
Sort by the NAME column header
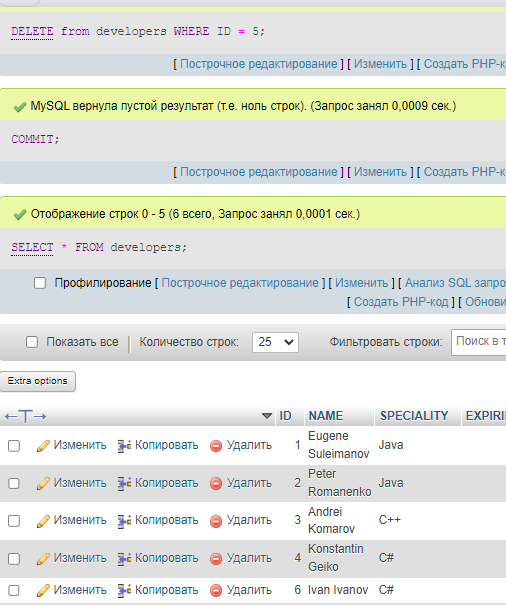click(326, 416)
